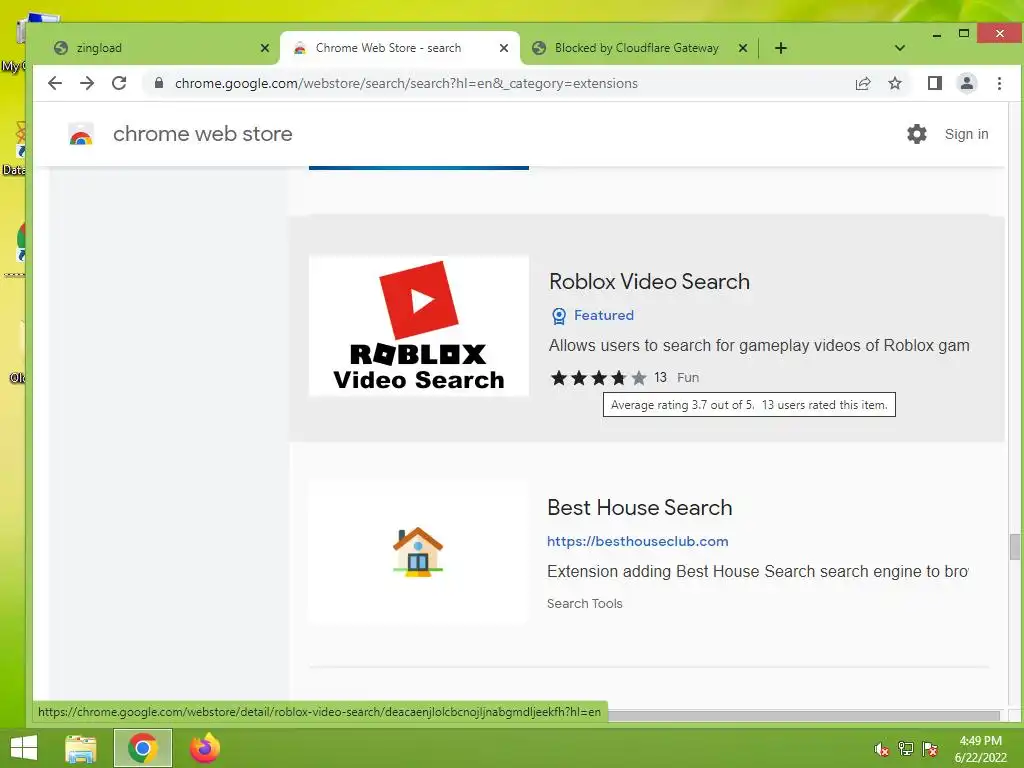Minimize the Chrome window
Viewport: 1024px width, 768px height.
(936, 34)
